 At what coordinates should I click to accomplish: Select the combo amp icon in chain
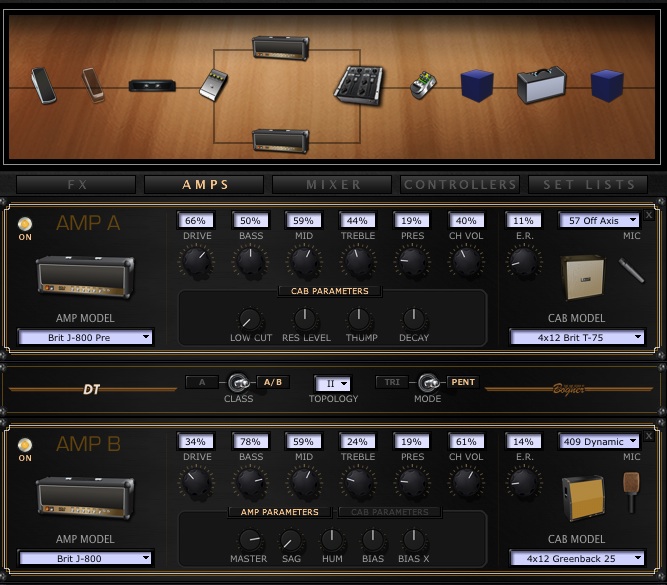click(x=541, y=87)
